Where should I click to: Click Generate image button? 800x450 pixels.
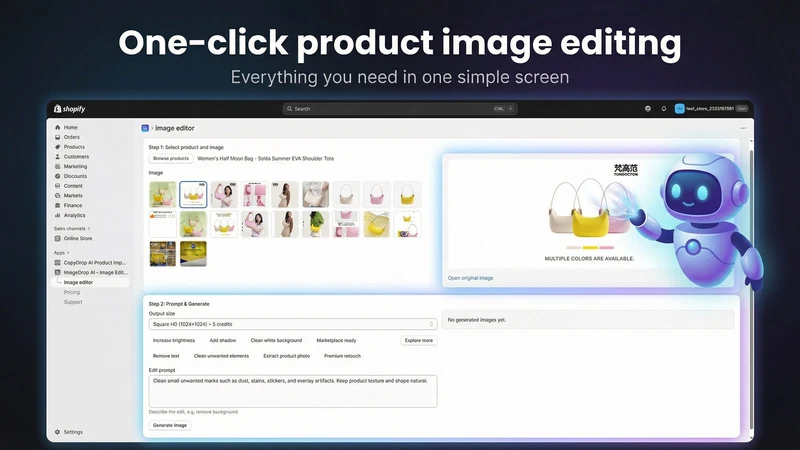[x=170, y=426]
